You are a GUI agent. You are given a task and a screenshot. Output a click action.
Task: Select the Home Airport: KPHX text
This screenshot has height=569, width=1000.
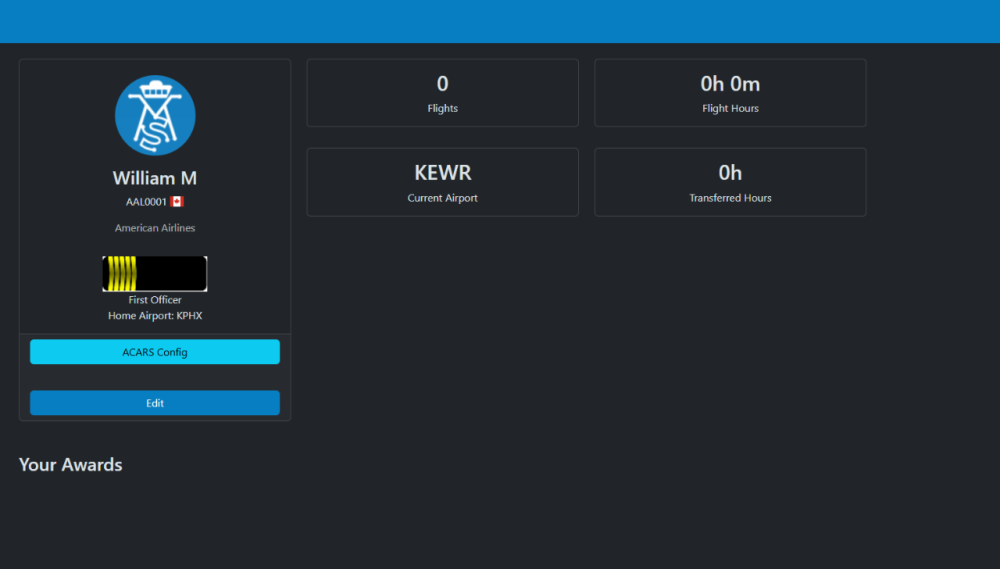coord(155,316)
